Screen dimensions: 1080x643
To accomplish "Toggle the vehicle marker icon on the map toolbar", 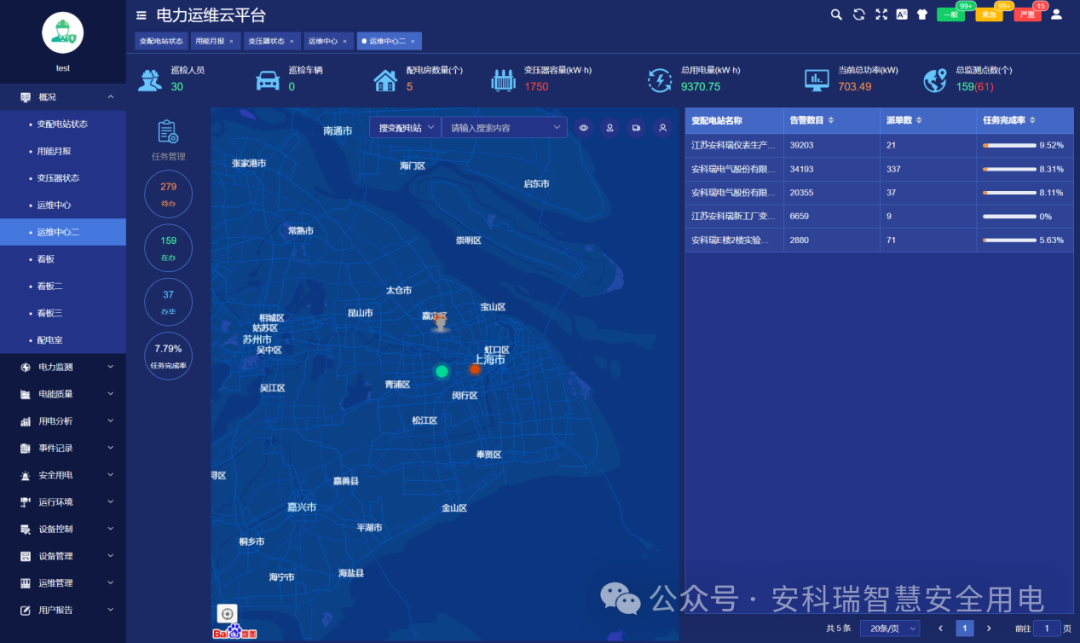I will 637,128.
